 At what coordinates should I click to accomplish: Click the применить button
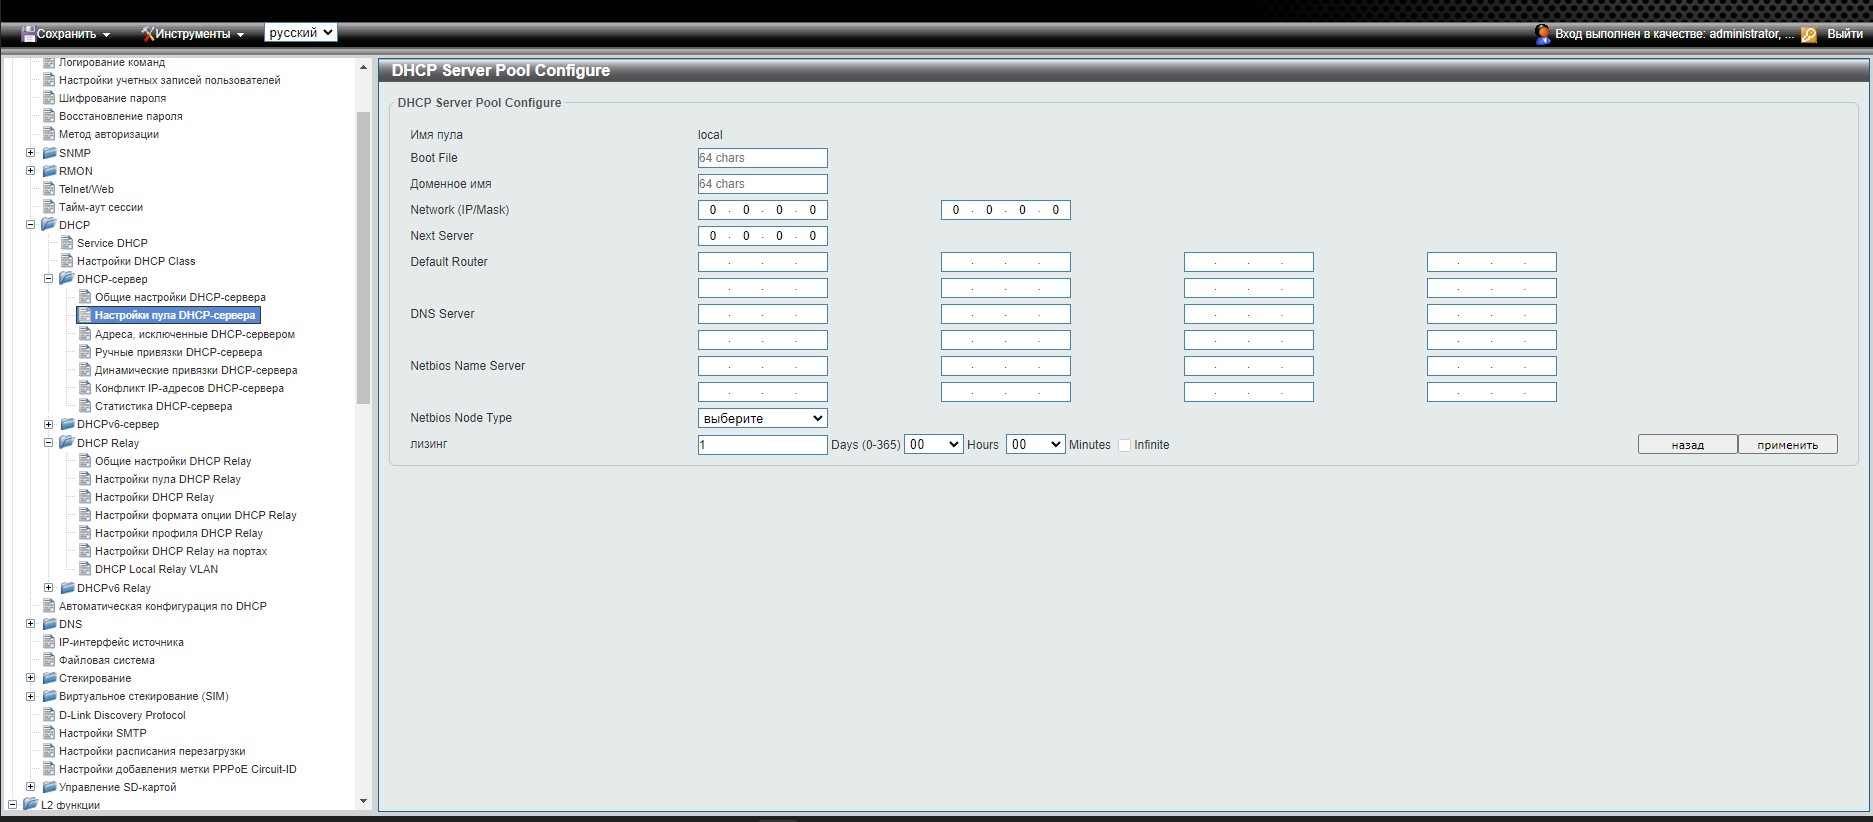pos(1787,445)
